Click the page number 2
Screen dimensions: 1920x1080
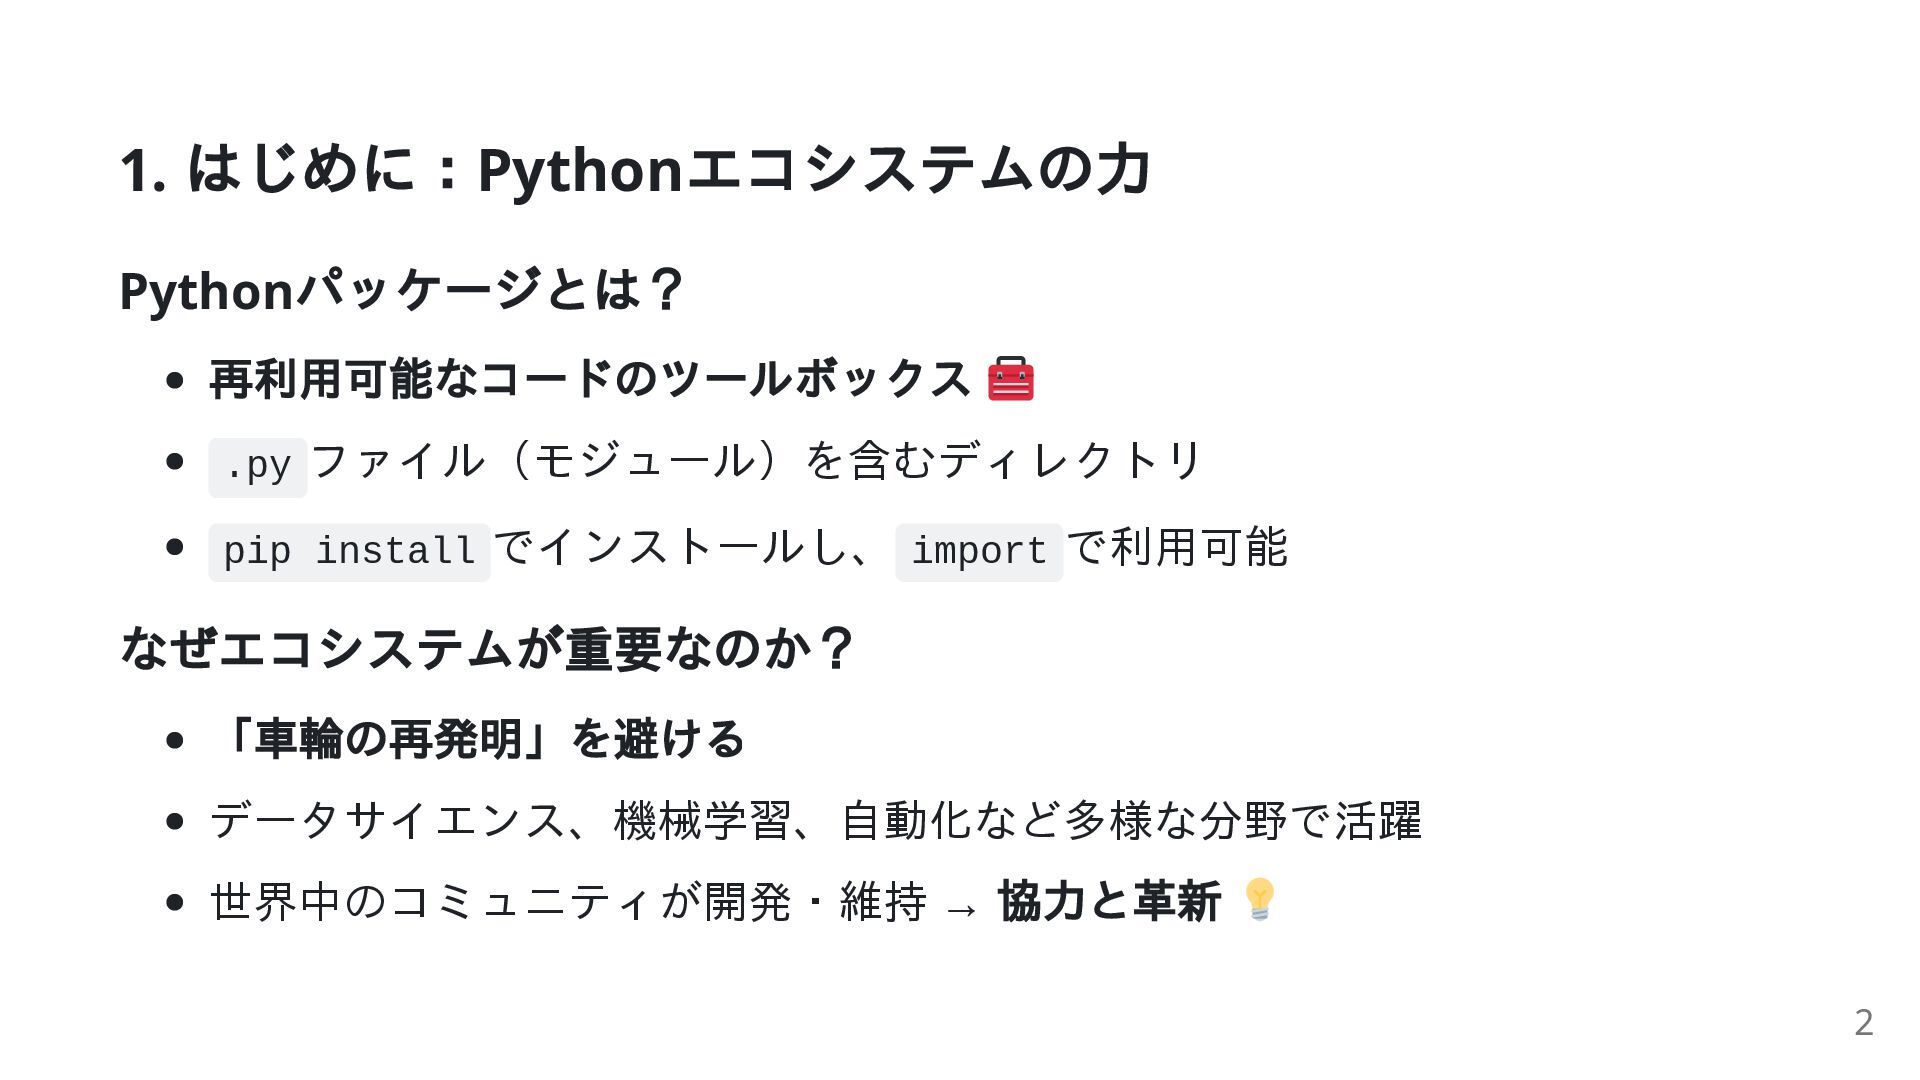coord(1863,1022)
